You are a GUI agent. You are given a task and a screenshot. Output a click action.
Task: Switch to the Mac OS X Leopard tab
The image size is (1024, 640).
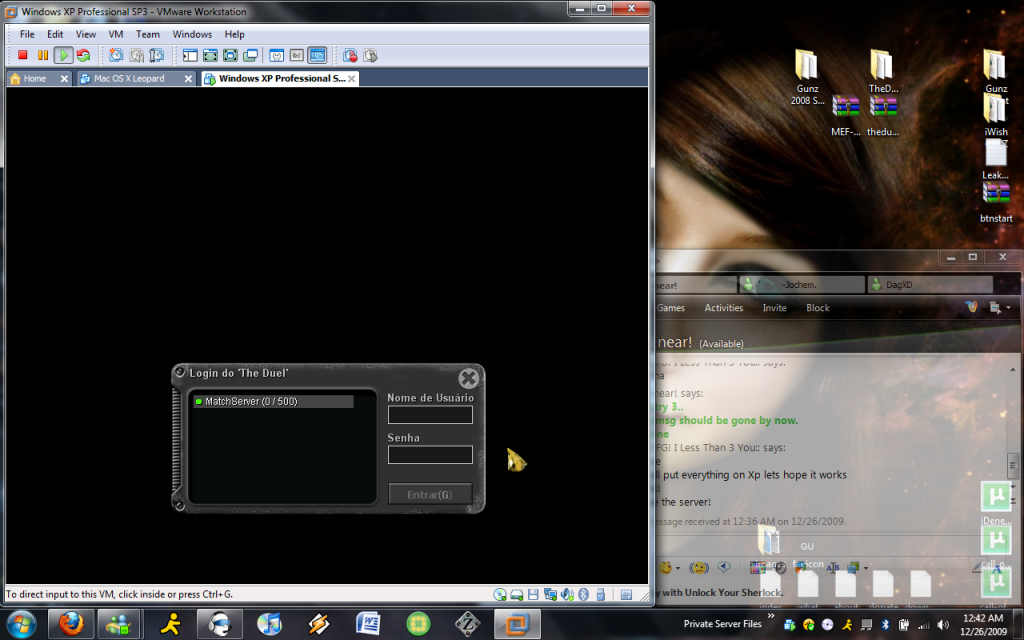128,78
